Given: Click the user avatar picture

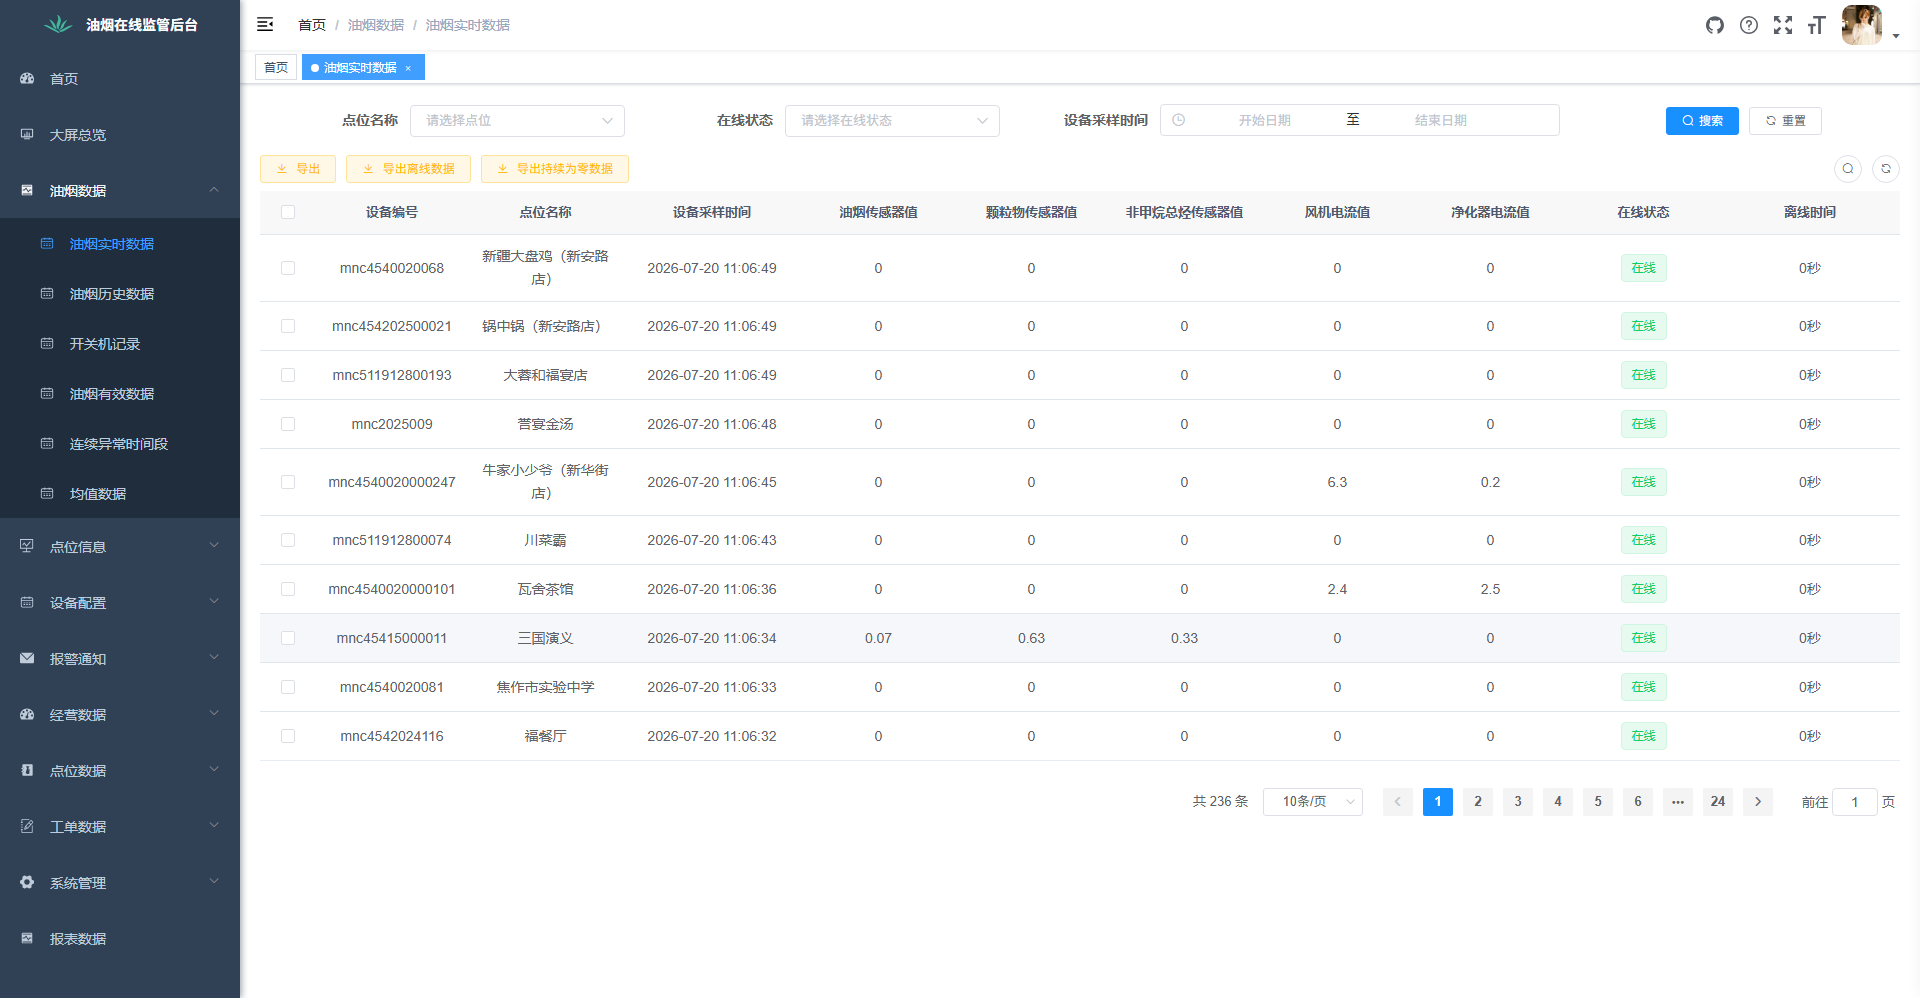Looking at the screenshot, I should [1862, 25].
